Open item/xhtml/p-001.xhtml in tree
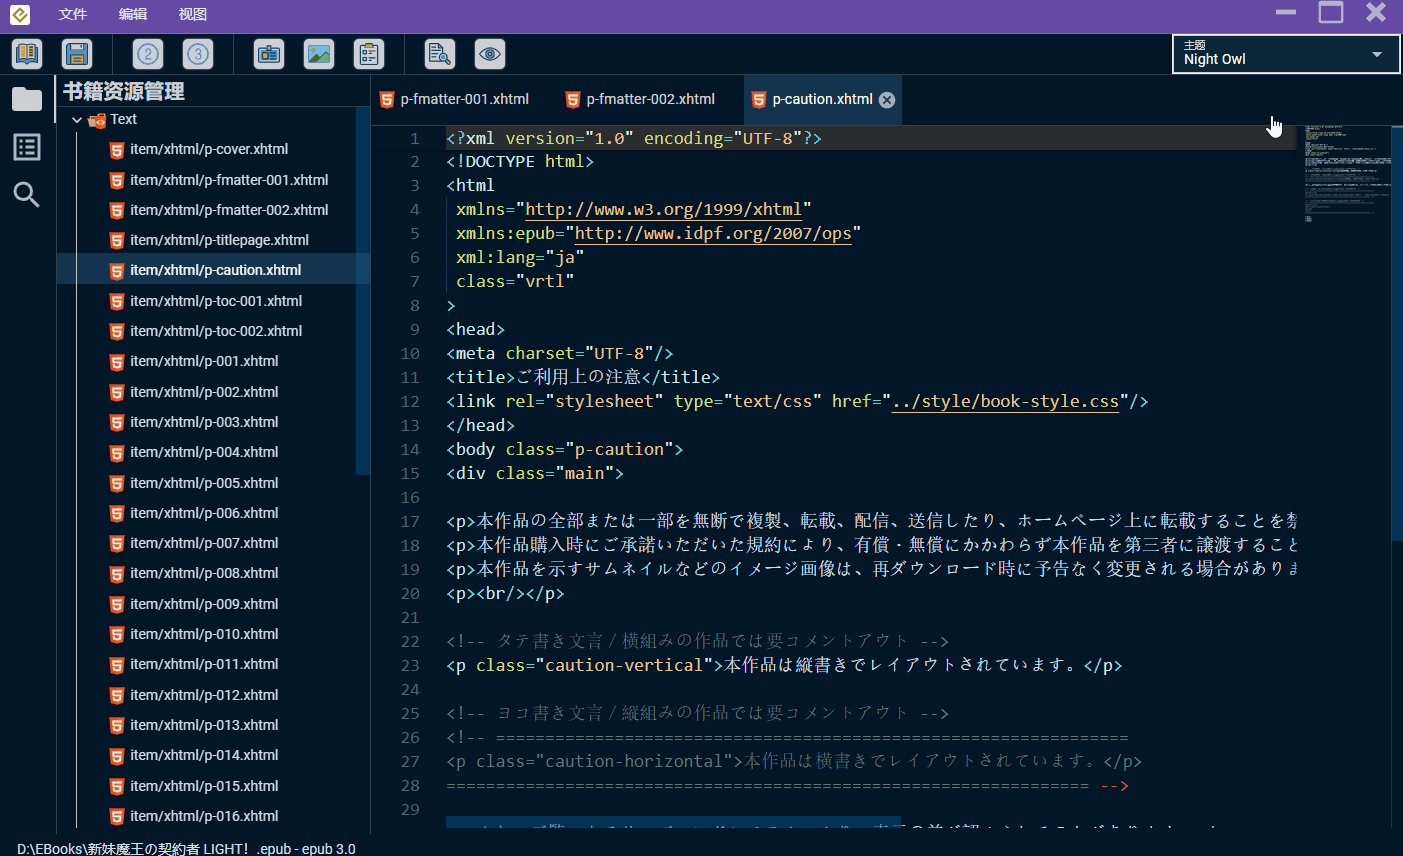 click(204, 361)
